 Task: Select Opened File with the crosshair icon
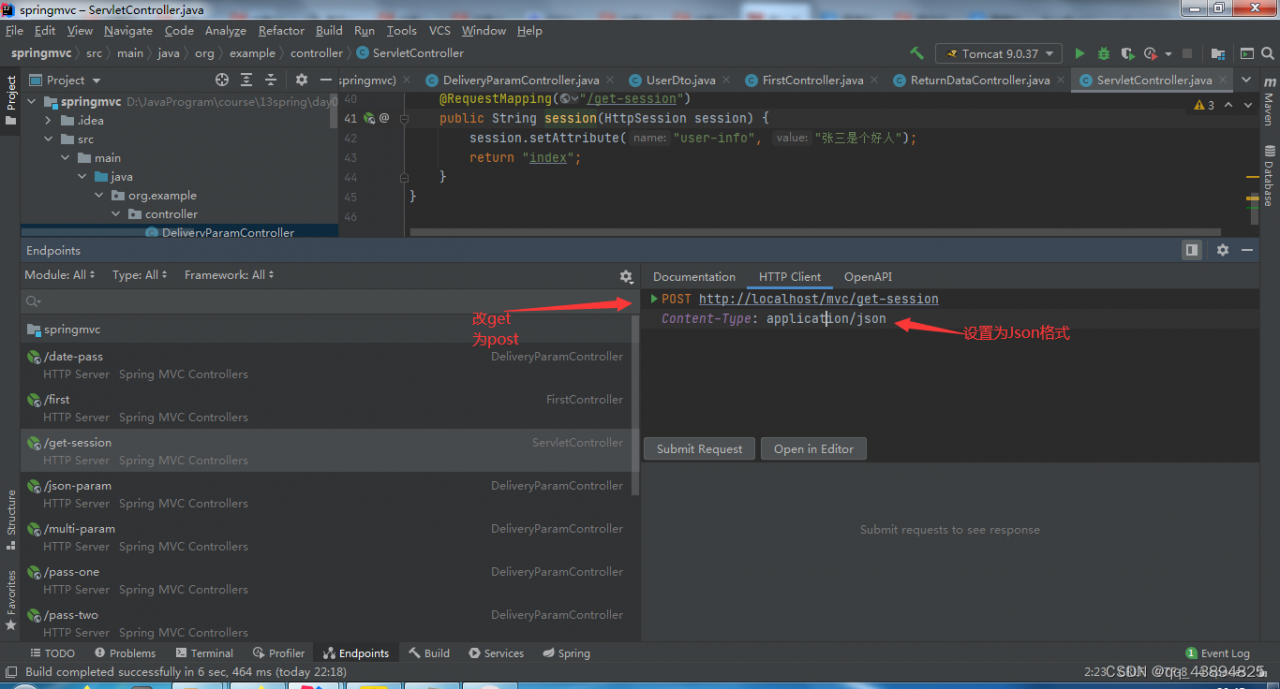coord(222,80)
